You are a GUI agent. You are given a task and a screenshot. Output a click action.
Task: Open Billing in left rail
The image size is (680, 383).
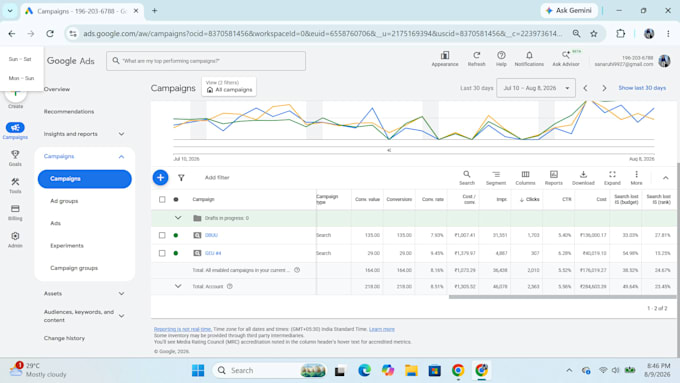[x=15, y=213]
